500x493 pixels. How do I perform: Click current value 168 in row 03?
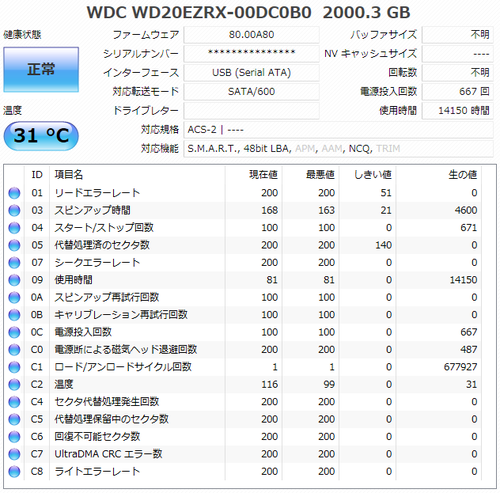[270, 210]
